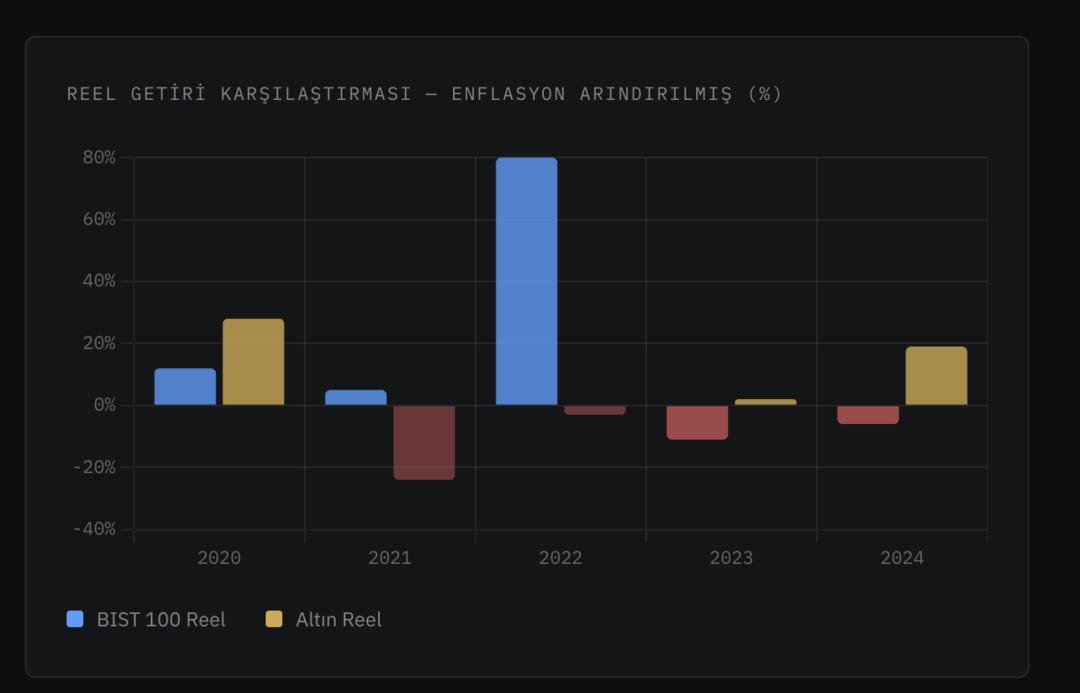Click the 2020 x-axis label
This screenshot has width=1080, height=693.
pyautogui.click(x=219, y=558)
